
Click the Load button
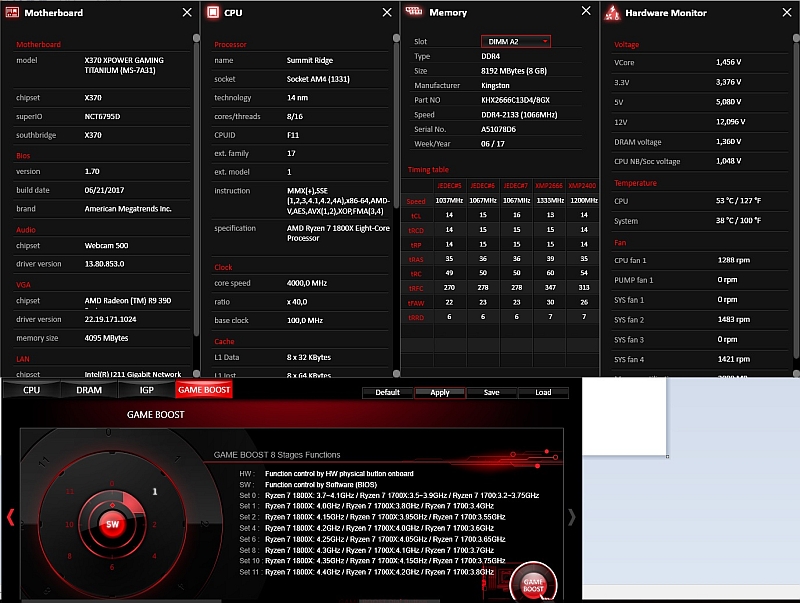(543, 392)
